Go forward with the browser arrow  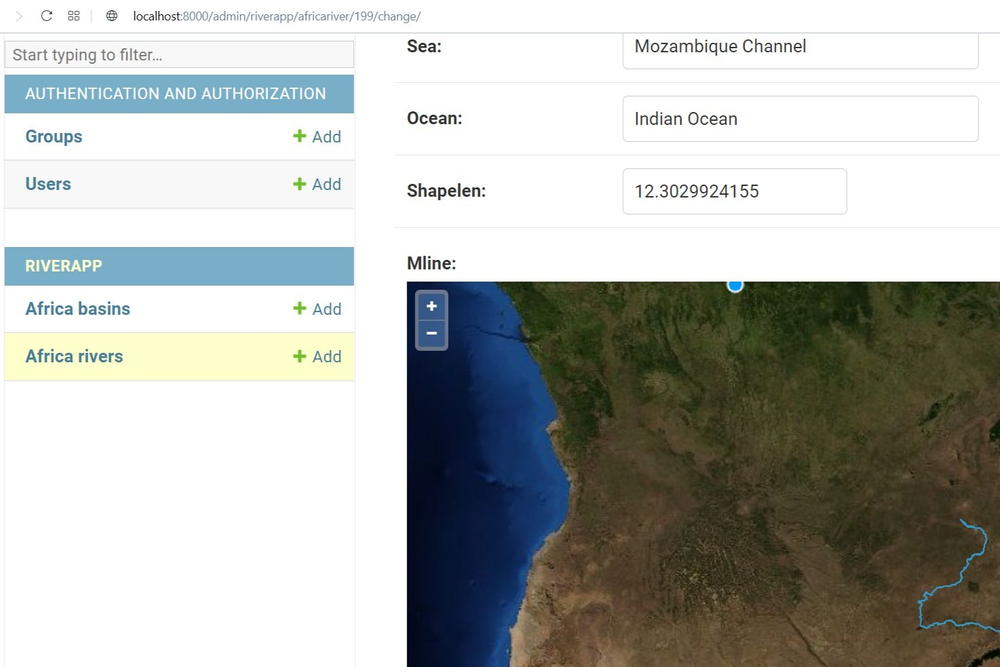(19, 16)
